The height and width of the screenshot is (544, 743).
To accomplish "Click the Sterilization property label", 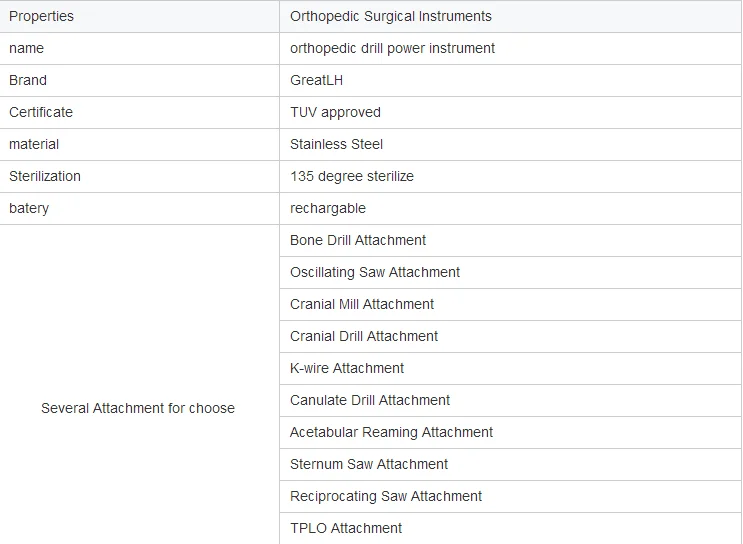I will pos(45,176).
